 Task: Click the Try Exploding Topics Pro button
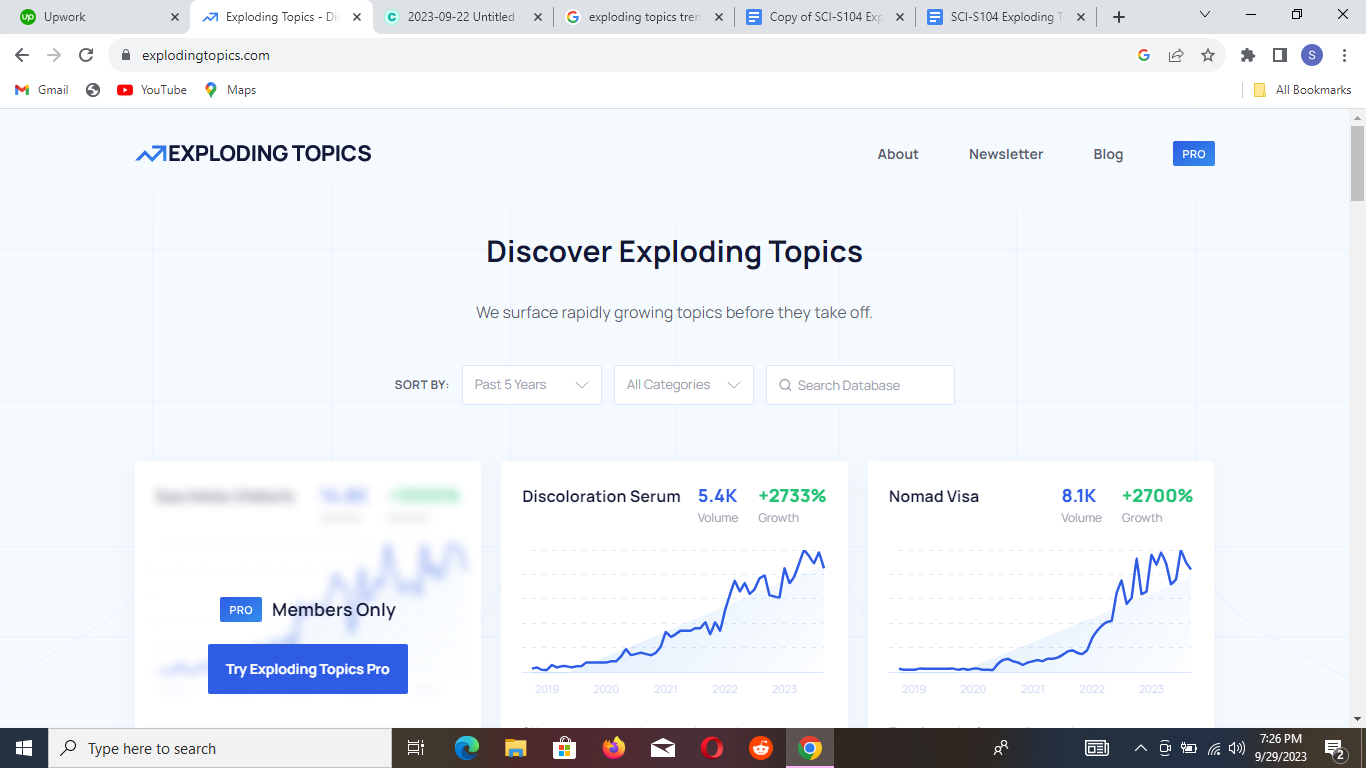[307, 669]
